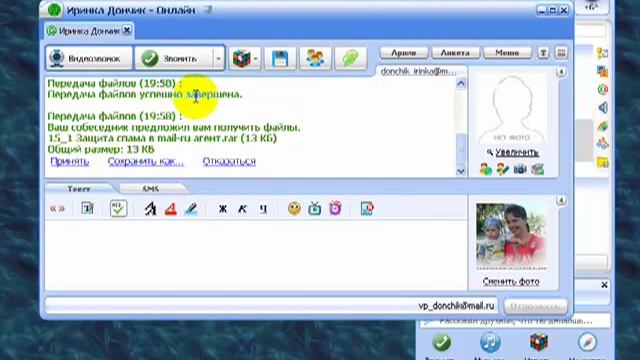
Task: Click the Rubik's cube icon in background window
Action: point(538,342)
